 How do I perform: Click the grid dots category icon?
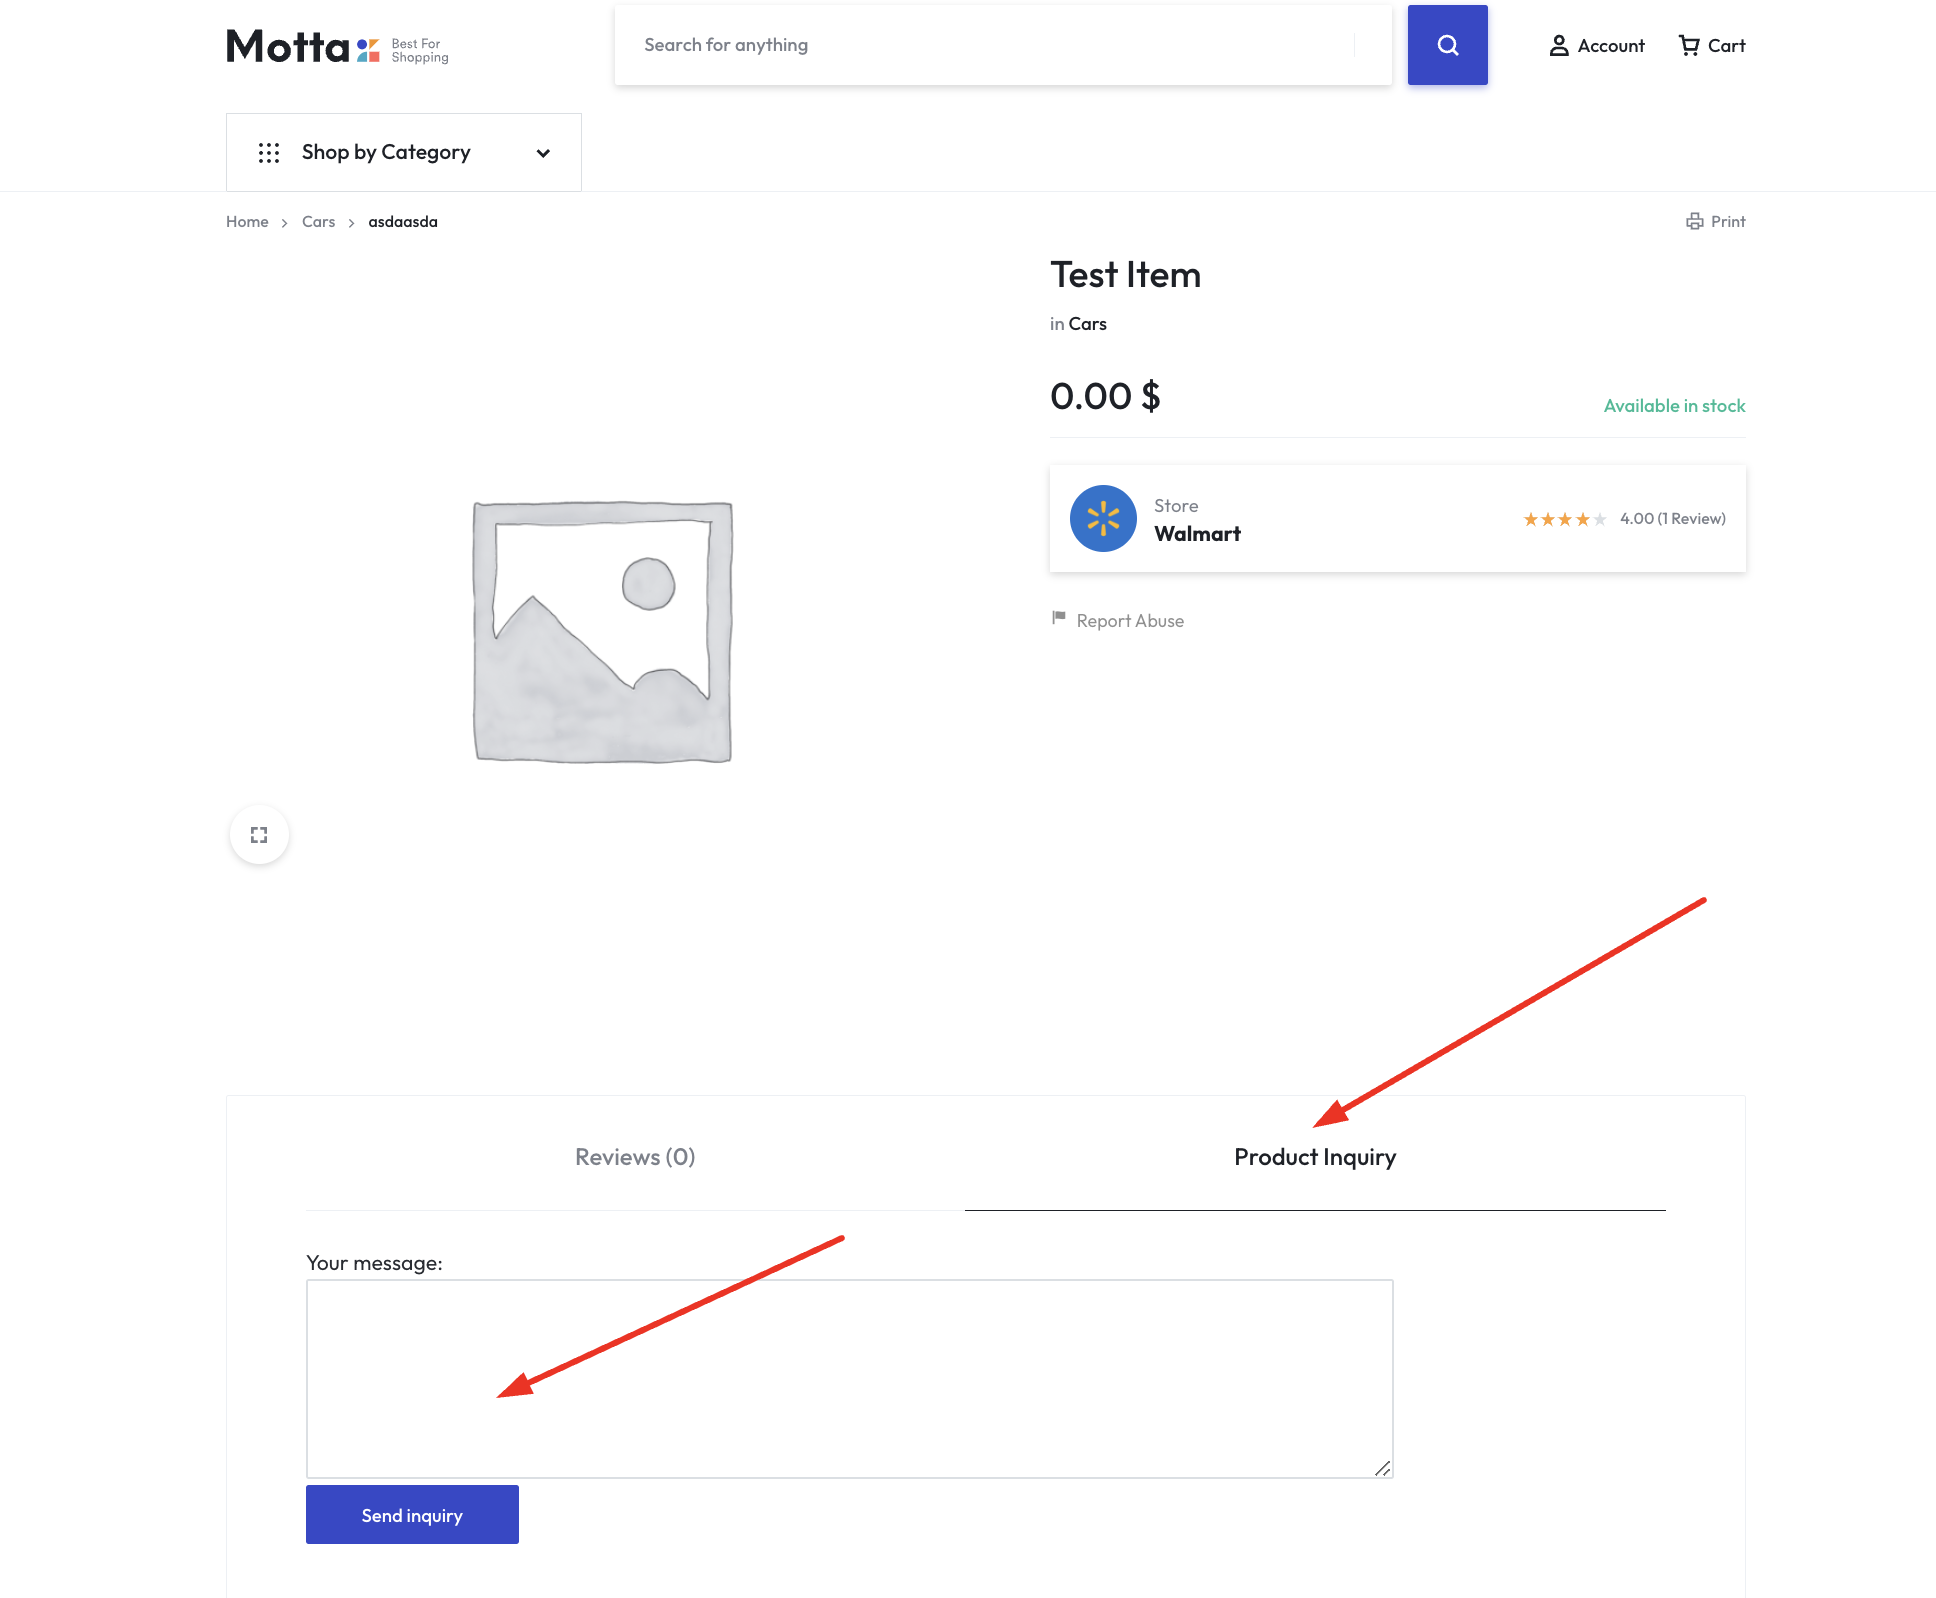(269, 153)
